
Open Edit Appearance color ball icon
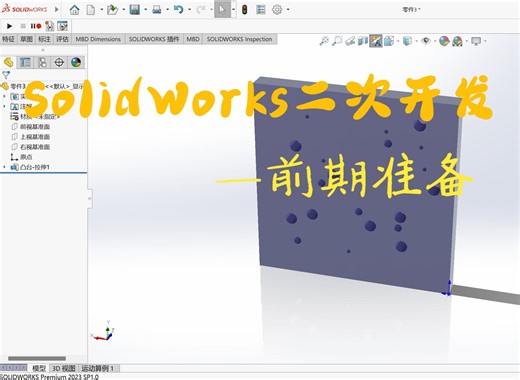pos(444,41)
